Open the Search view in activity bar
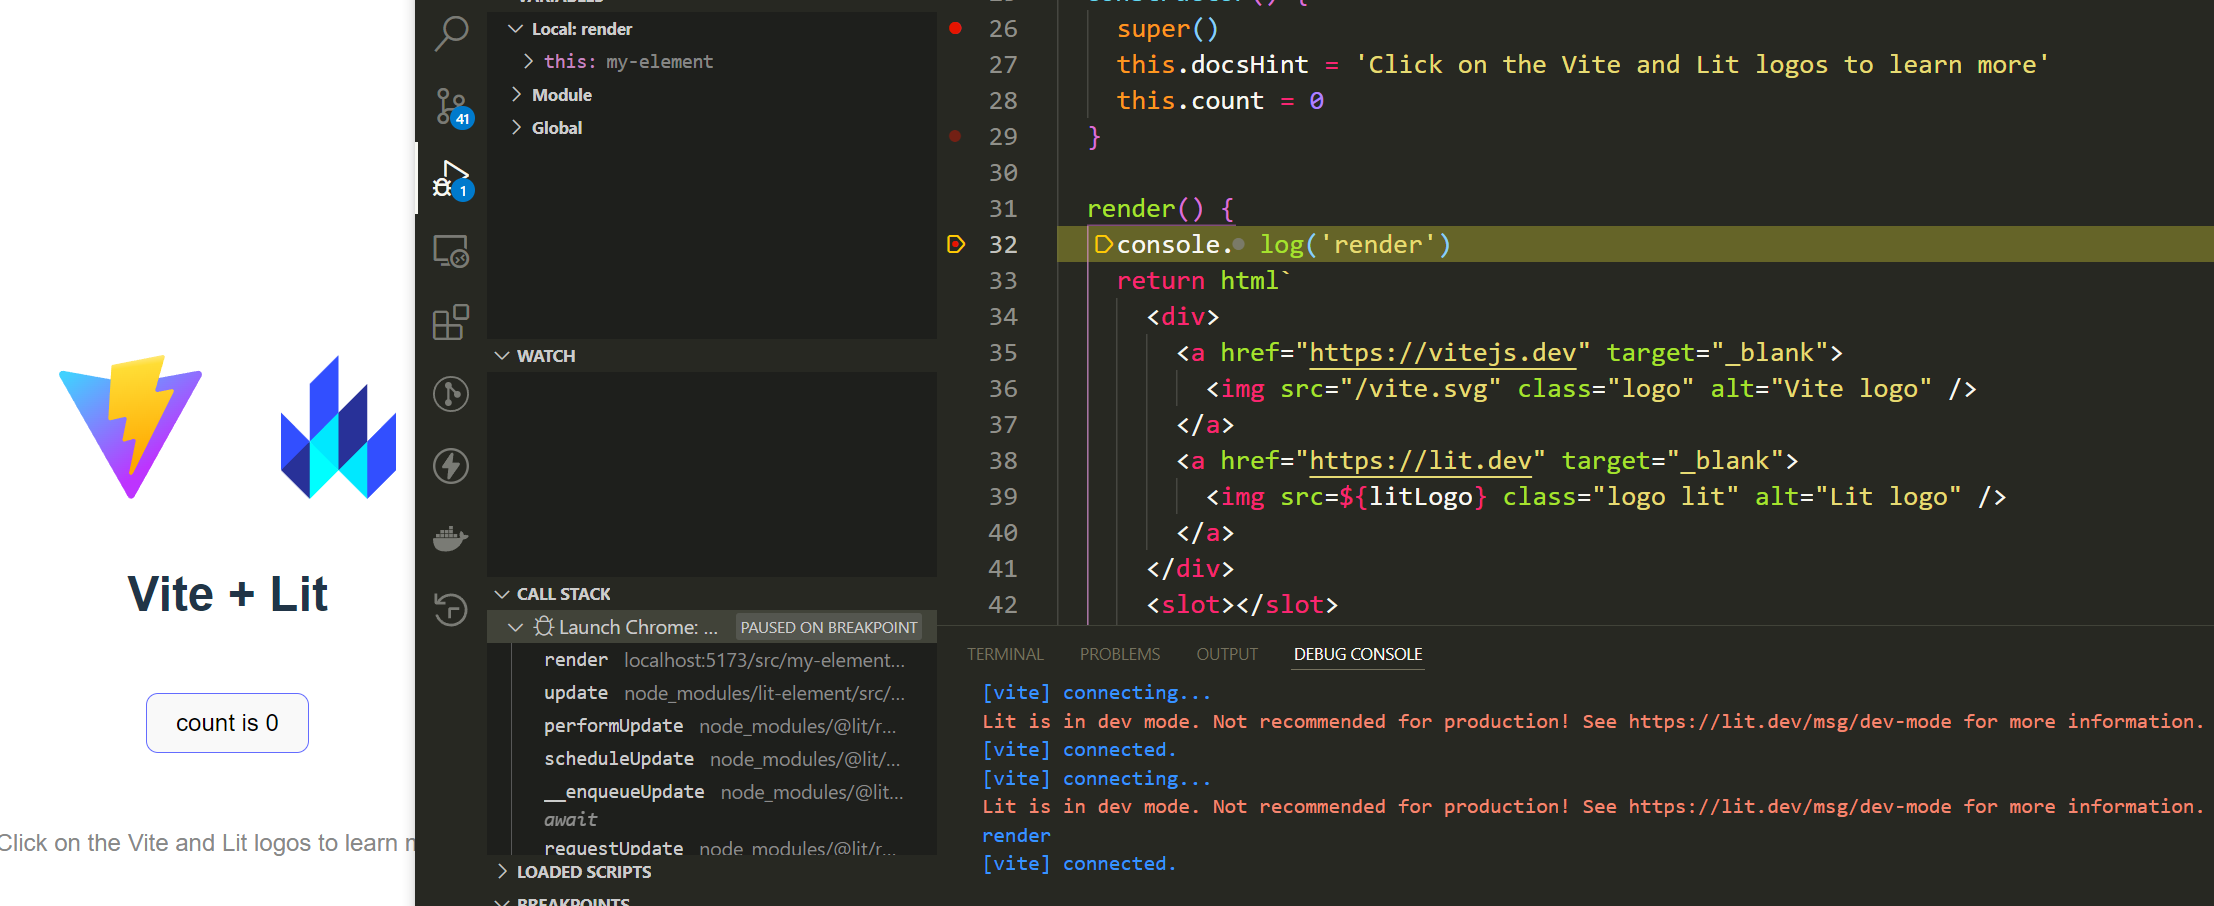The height and width of the screenshot is (906, 2214). (x=451, y=34)
